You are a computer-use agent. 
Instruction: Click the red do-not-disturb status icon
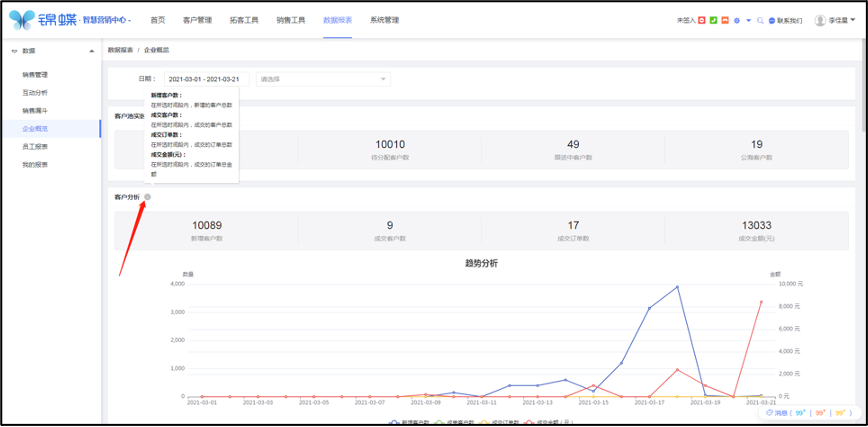point(701,20)
